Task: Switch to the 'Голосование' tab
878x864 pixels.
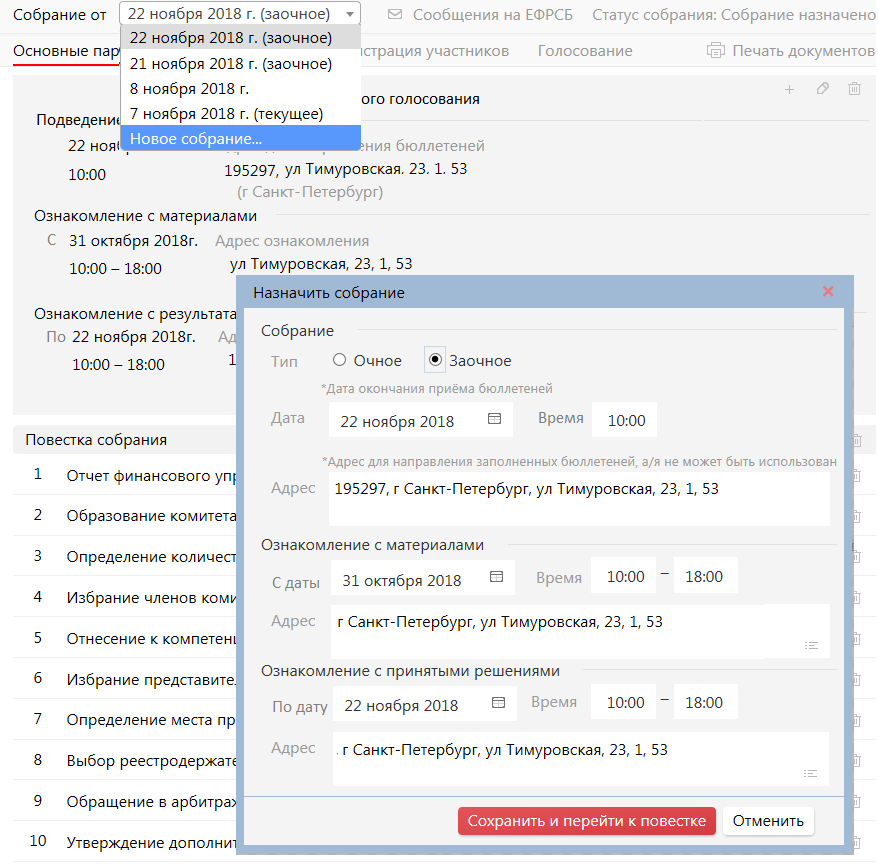Action: point(584,51)
